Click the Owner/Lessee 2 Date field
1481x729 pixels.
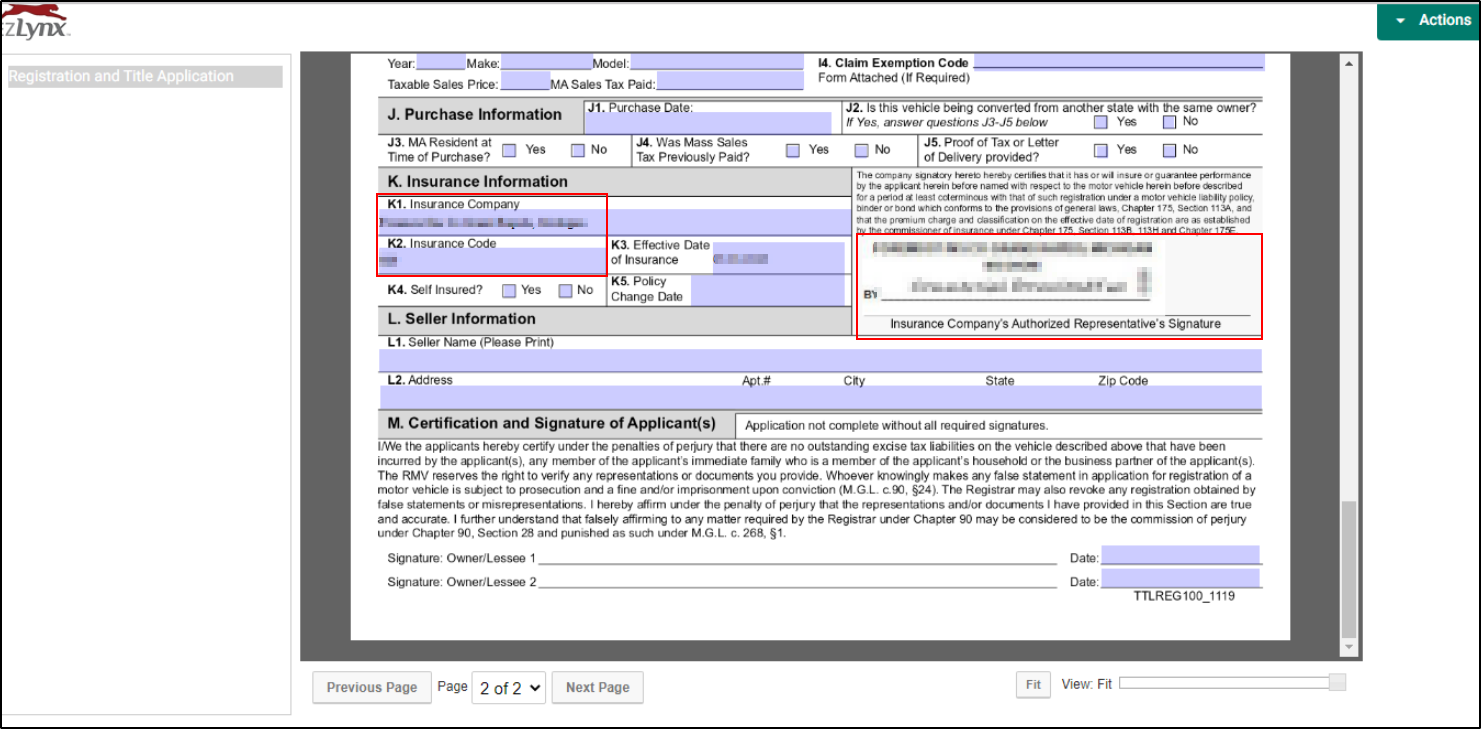pyautogui.click(x=1180, y=579)
